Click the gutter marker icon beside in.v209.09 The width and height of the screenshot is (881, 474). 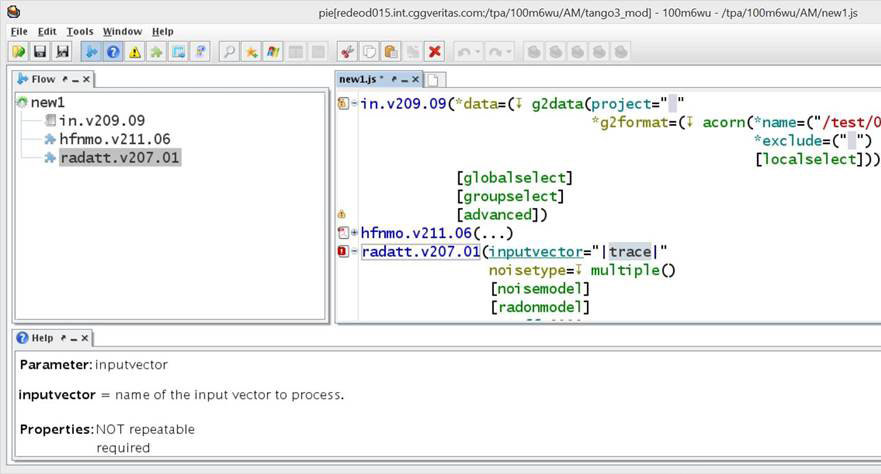point(343,103)
